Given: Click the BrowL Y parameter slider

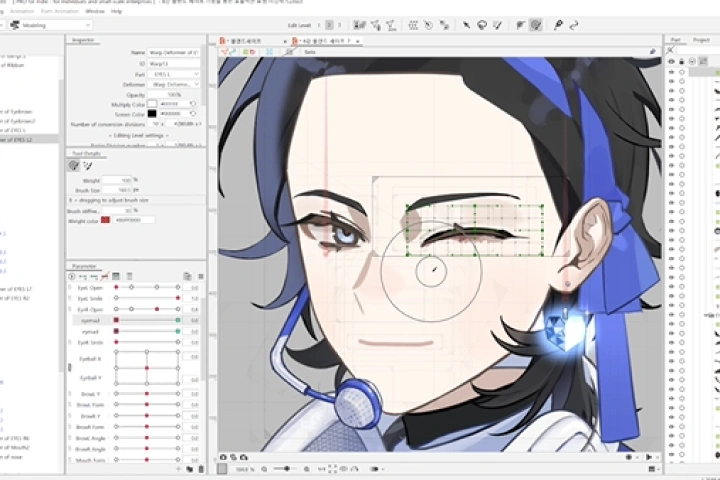Looking at the screenshot, I should 147,394.
